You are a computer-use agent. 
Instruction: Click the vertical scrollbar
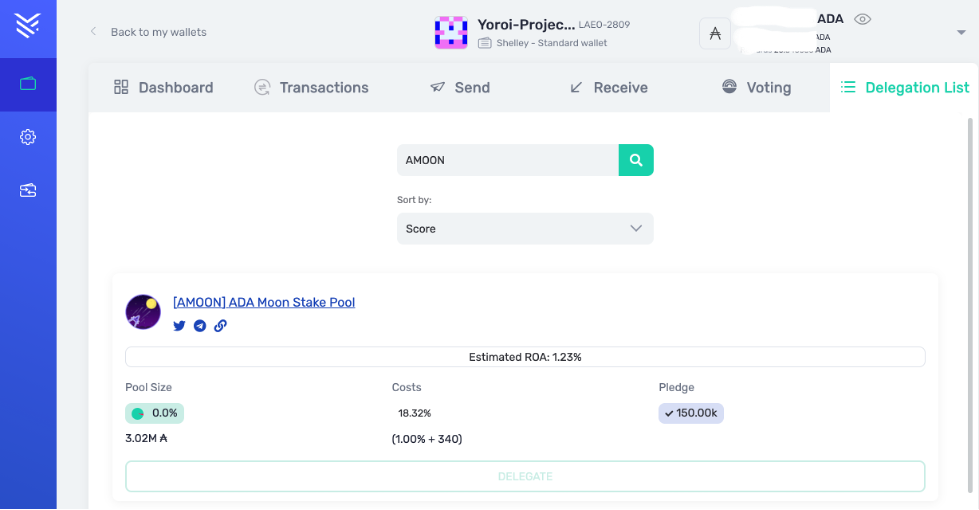pyautogui.click(x=970, y=306)
